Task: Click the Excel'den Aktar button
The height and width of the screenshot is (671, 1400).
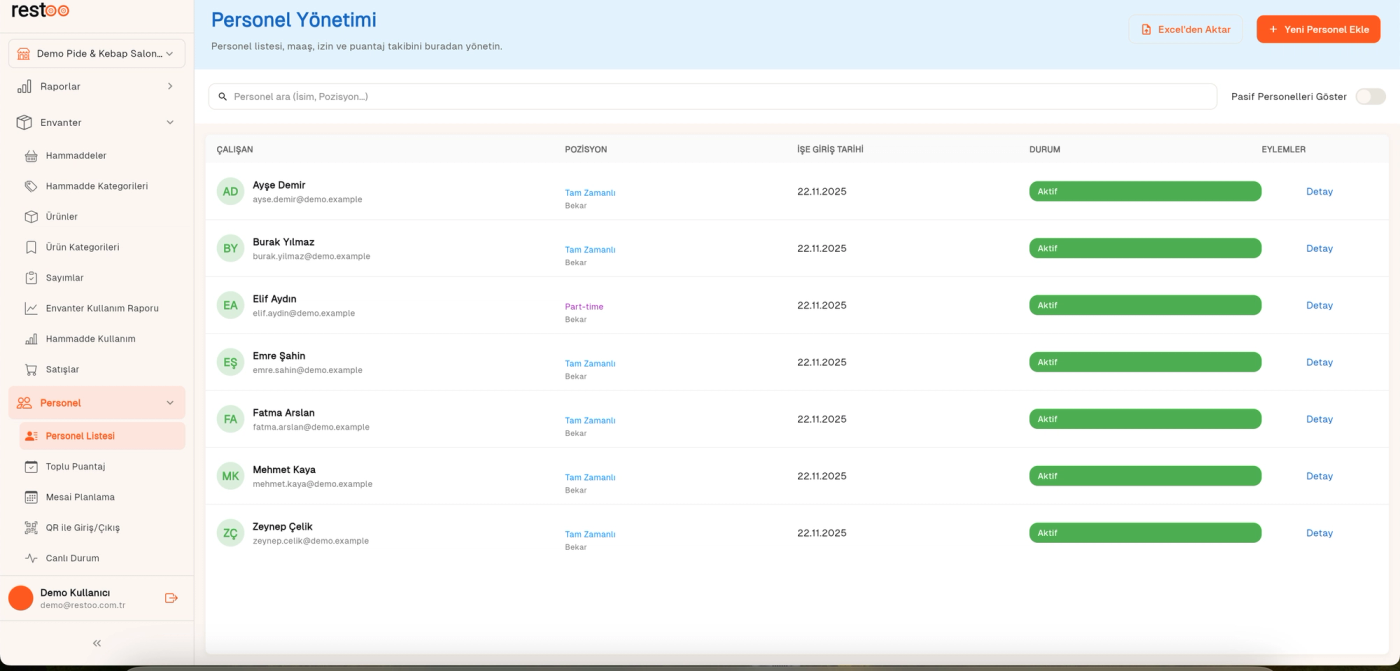Action: click(1186, 30)
